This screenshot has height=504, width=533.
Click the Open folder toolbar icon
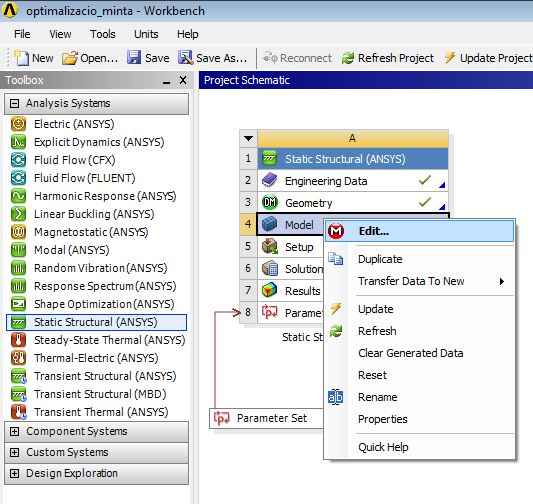point(70,58)
